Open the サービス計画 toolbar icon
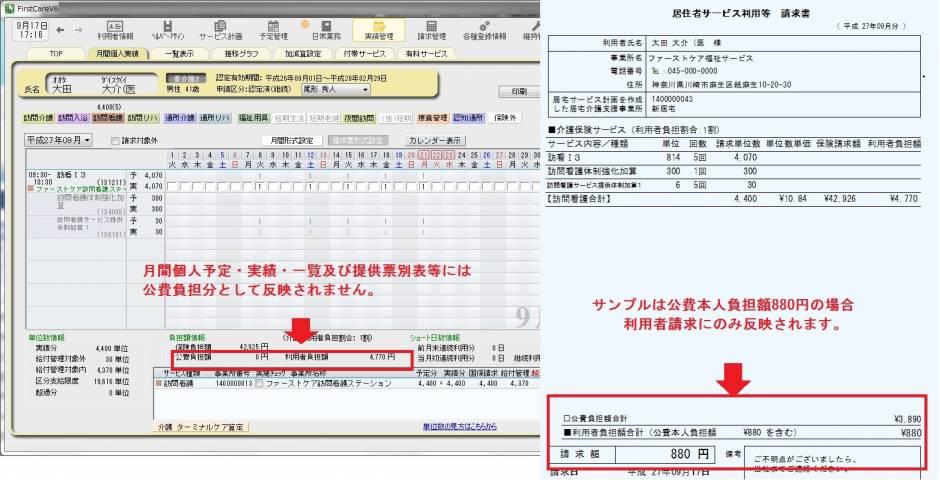This screenshot has height=480, width=940. click(220, 29)
